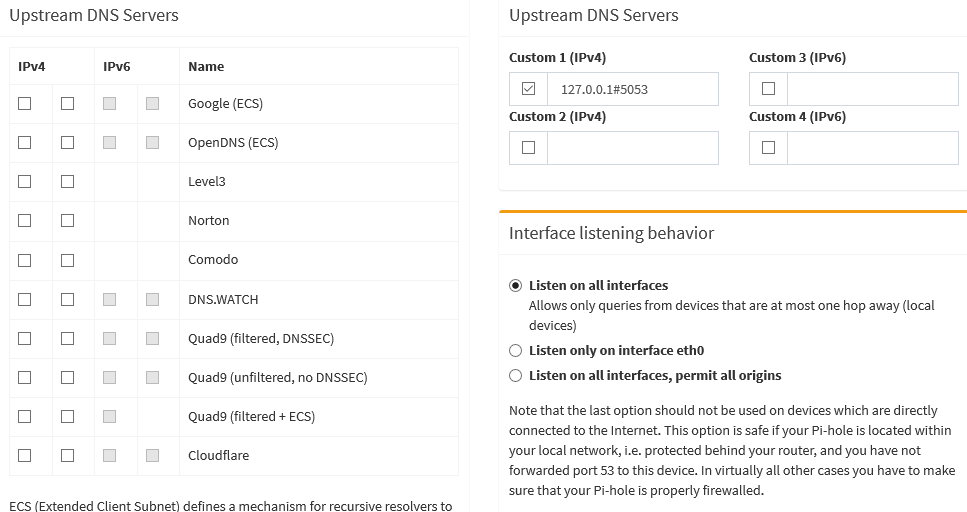Screen dimensions: 967x512
Task: Check first IPv4 checkbox for Comodo
Action: (25, 260)
